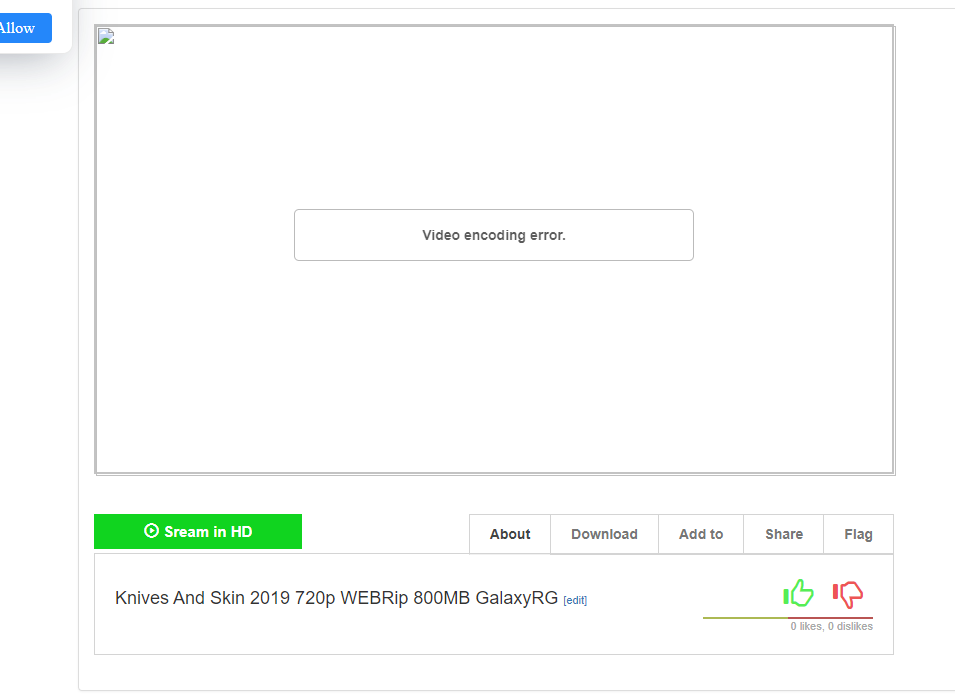This screenshot has height=696, width=955.
Task: Click the red portion of the rating bar
Action: [830, 617]
